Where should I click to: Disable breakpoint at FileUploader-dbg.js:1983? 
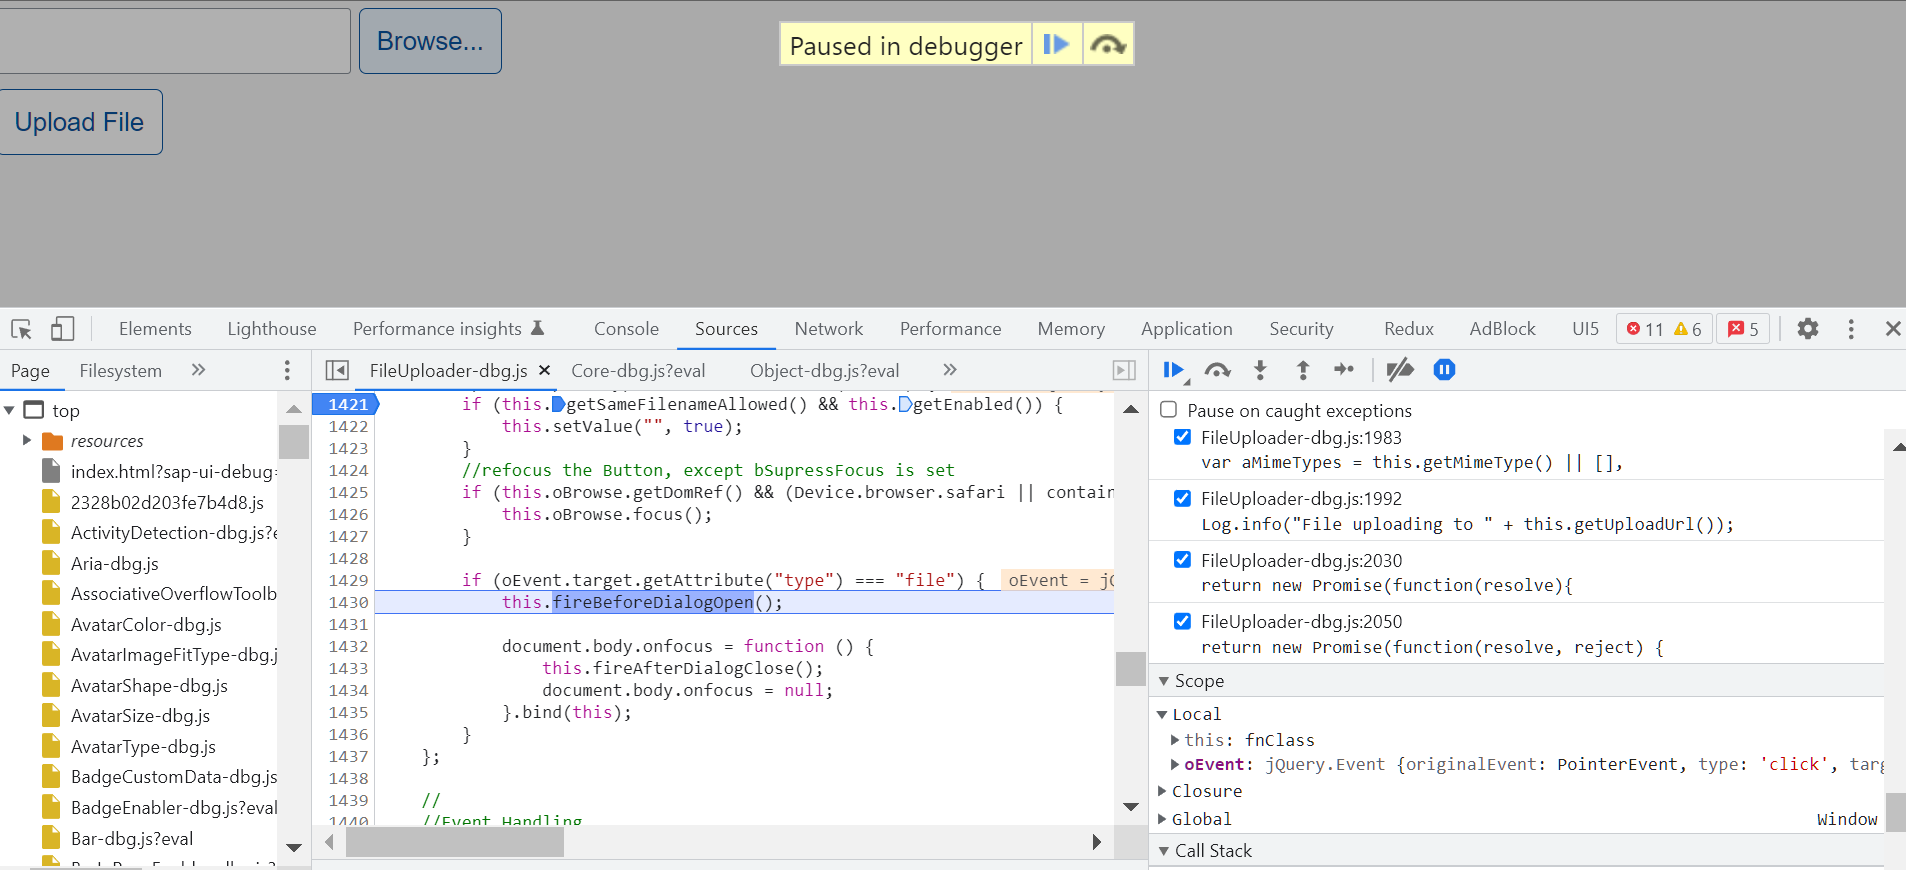[x=1182, y=437]
